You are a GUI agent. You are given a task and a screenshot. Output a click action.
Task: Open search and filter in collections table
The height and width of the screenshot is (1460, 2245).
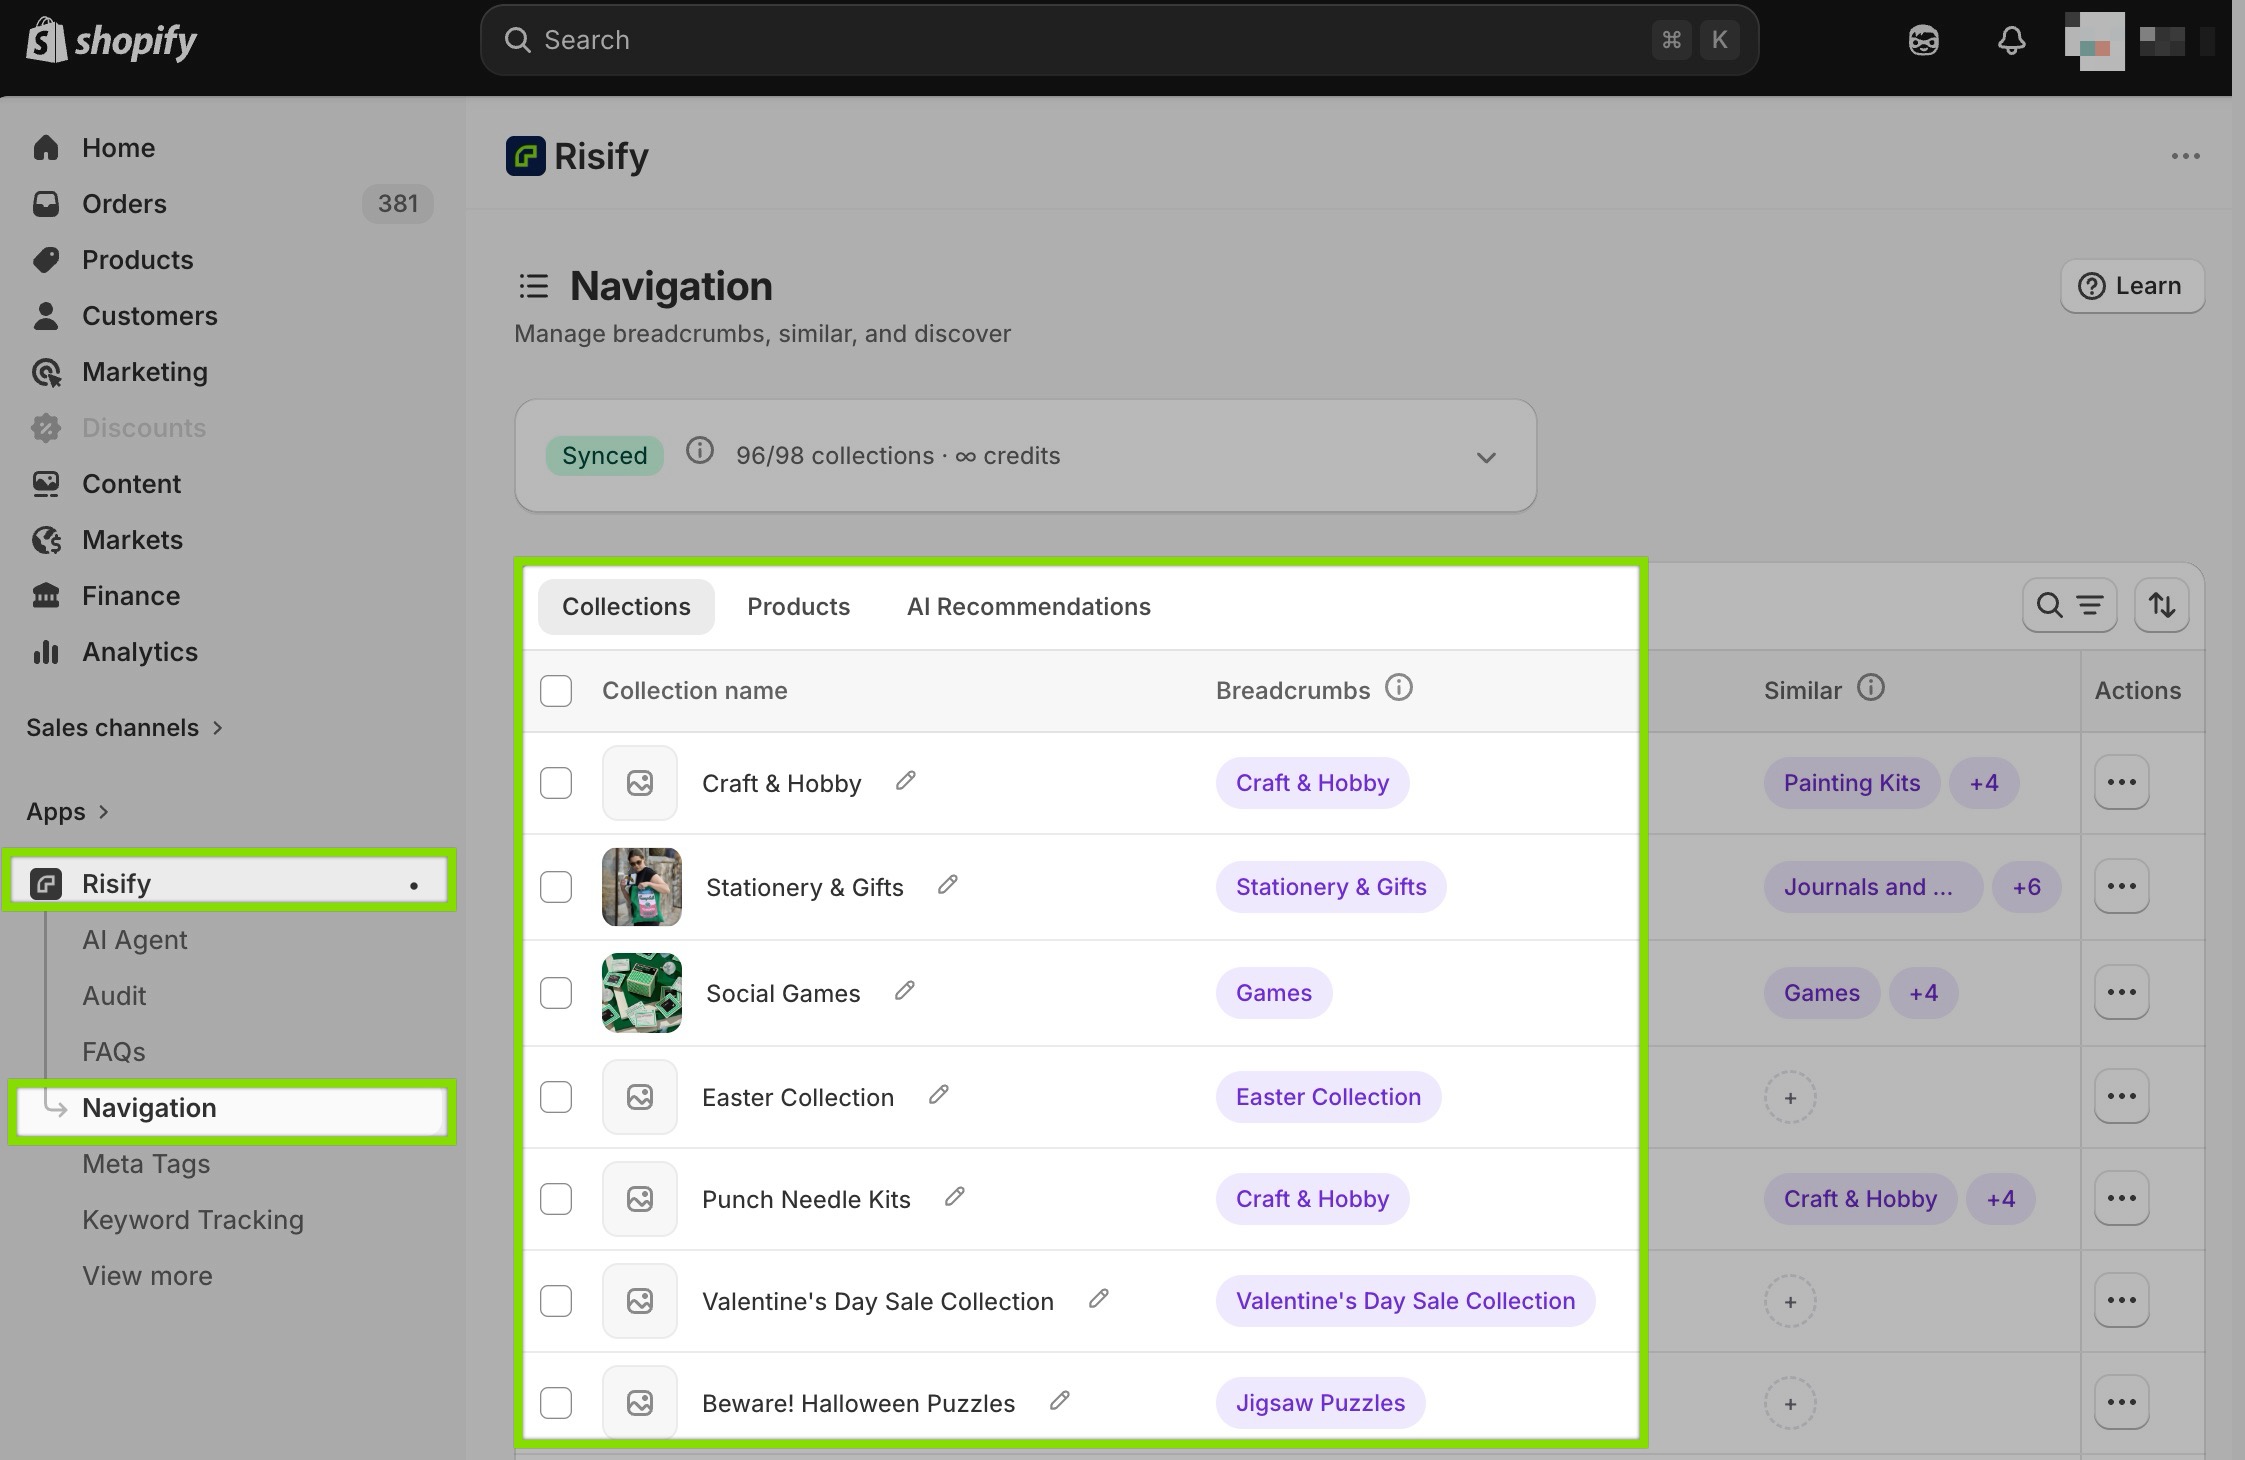pos(2069,605)
